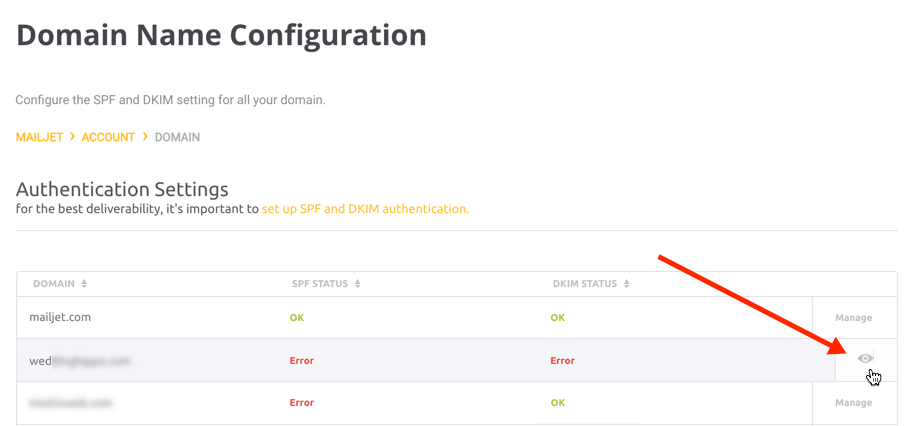915x426 pixels.
Task: Click the DKIM STATUS column header label
Action: click(585, 284)
